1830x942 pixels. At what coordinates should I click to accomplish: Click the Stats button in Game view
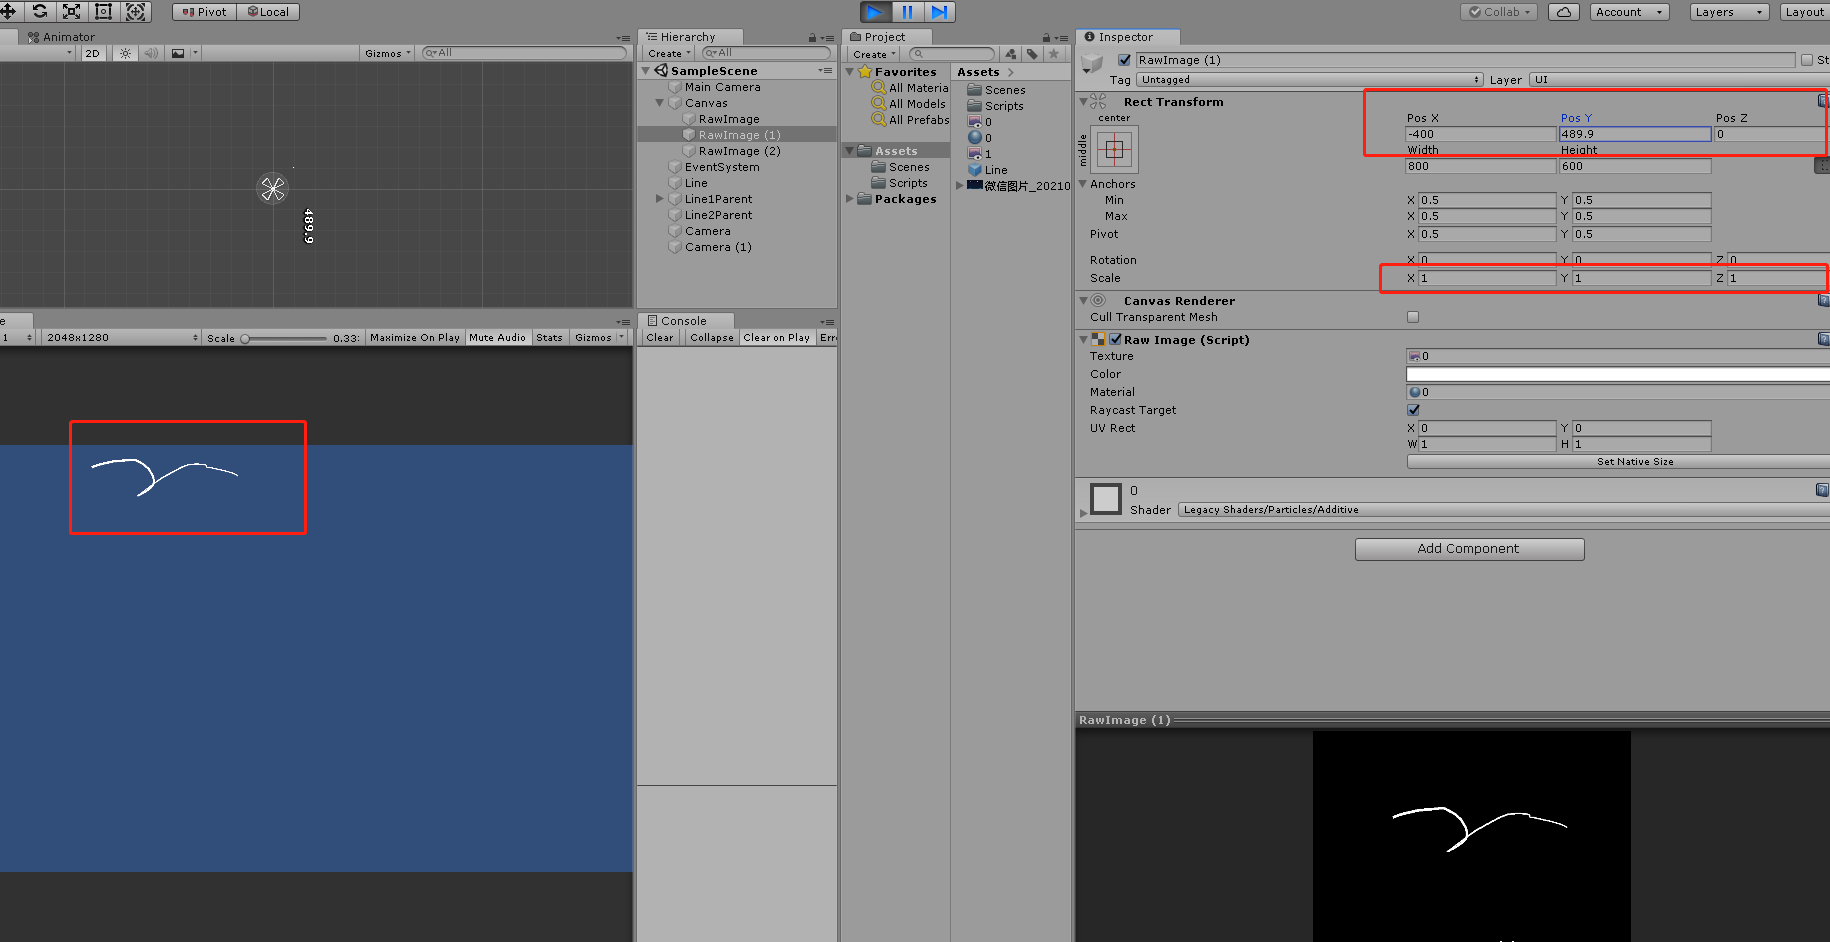tap(550, 338)
